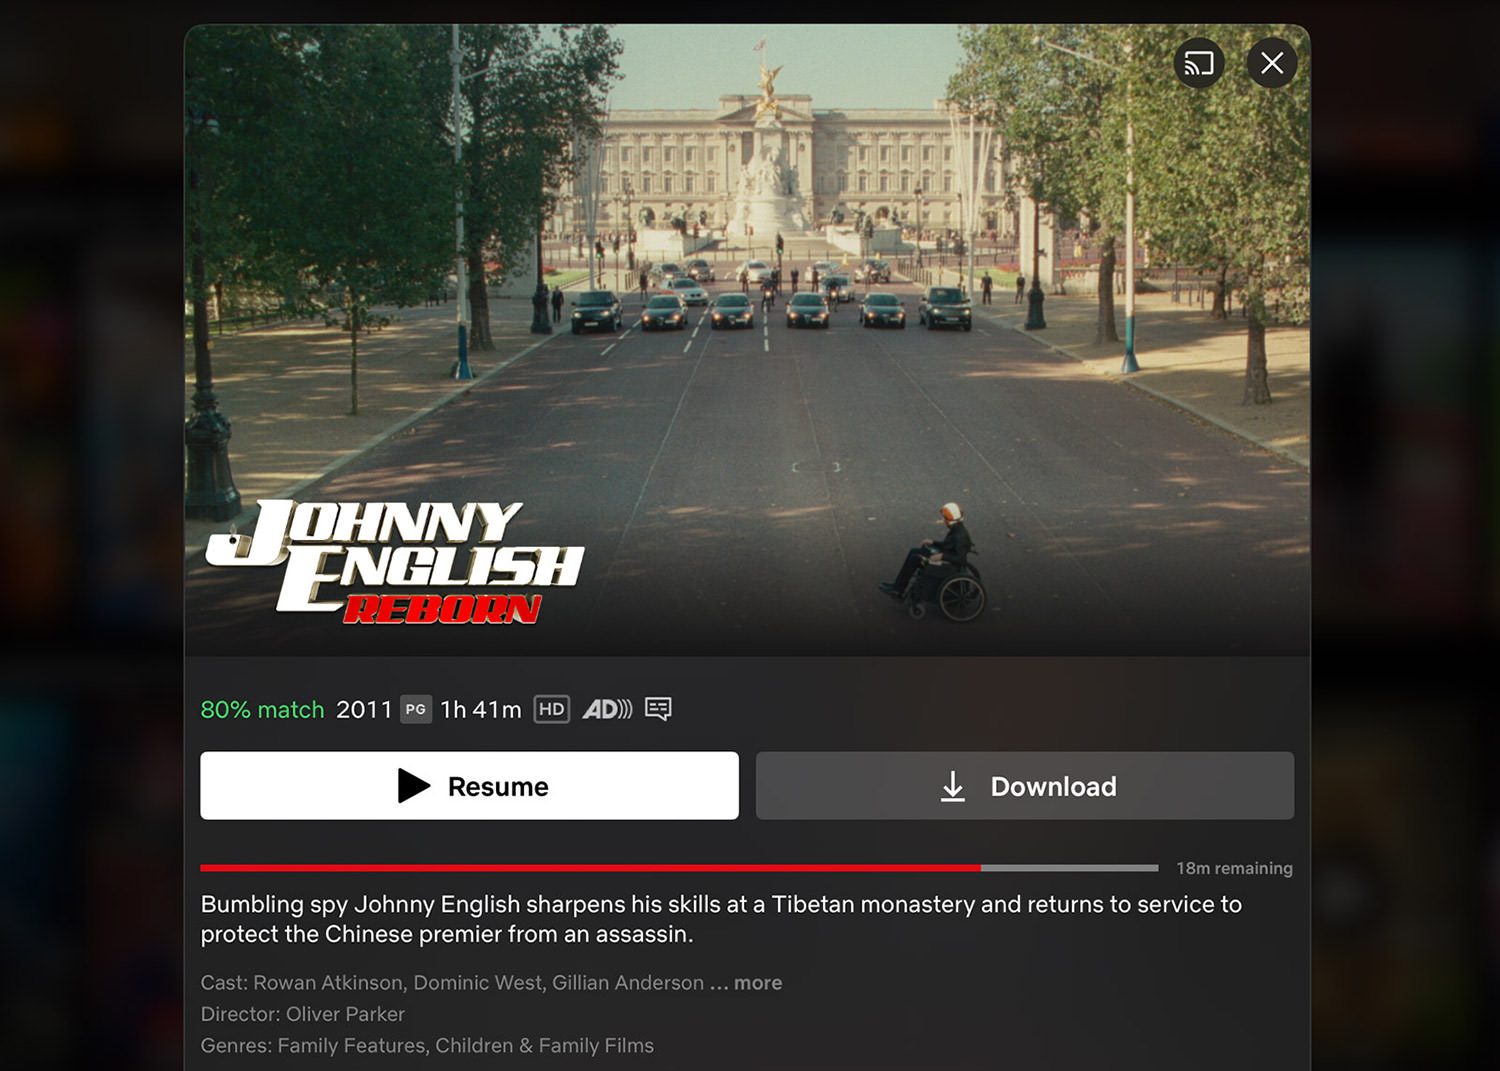The width and height of the screenshot is (1500, 1071).
Task: Open the Family Features genre
Action: [350, 1045]
